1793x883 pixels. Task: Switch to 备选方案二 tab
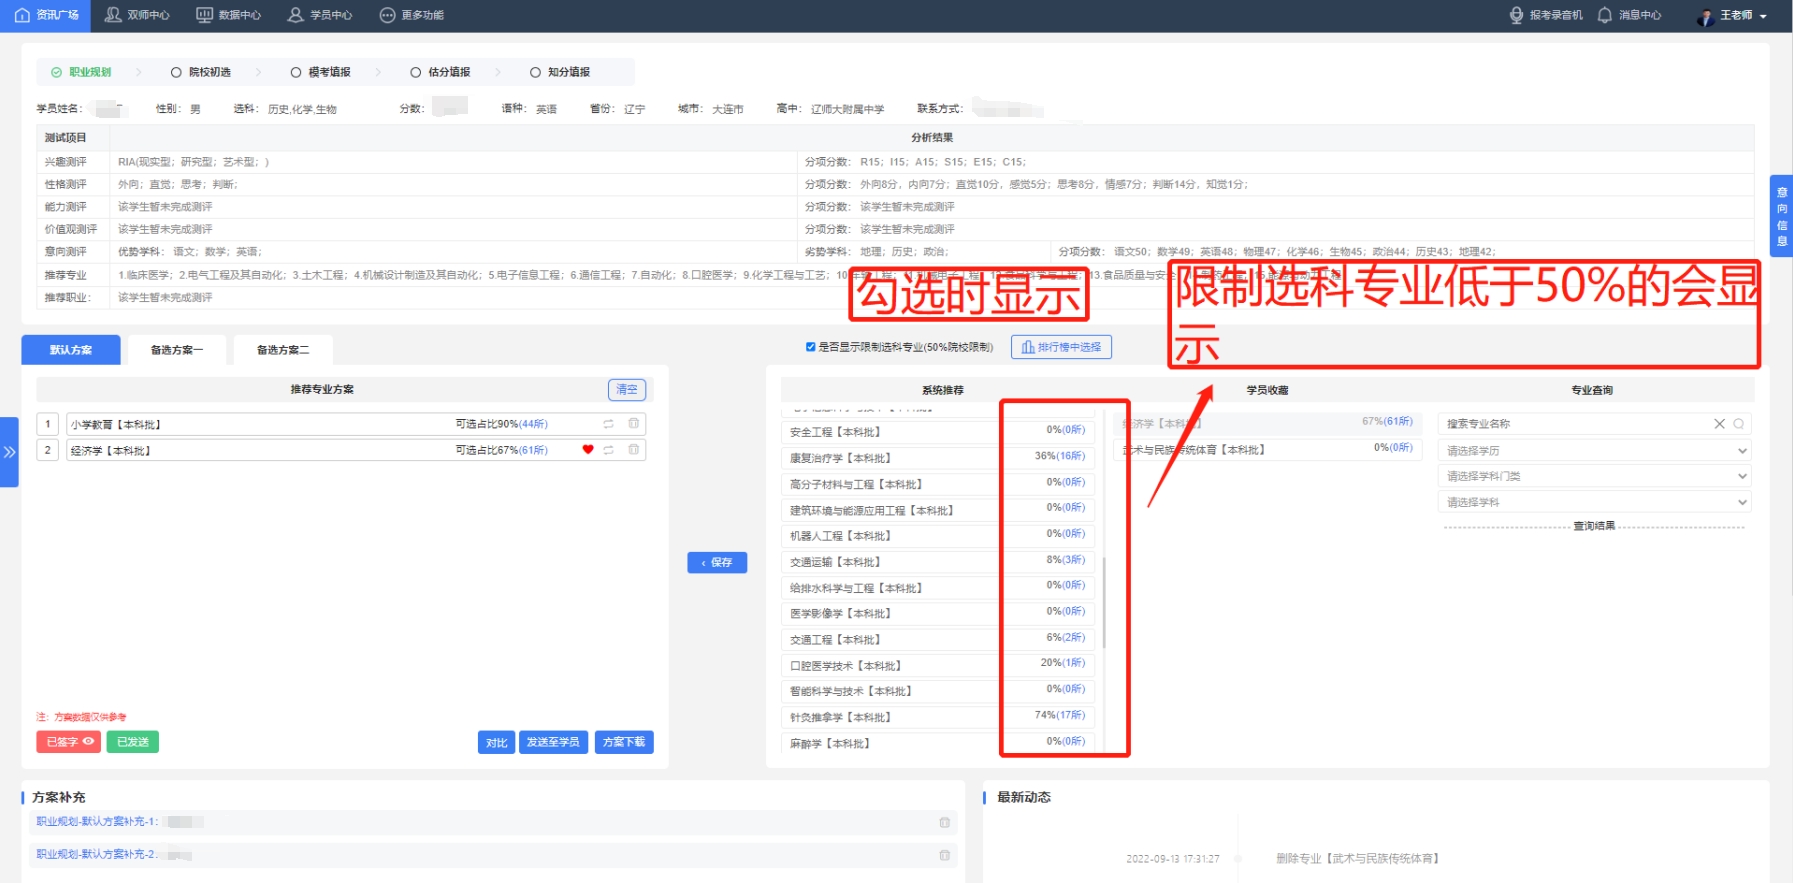click(x=283, y=350)
